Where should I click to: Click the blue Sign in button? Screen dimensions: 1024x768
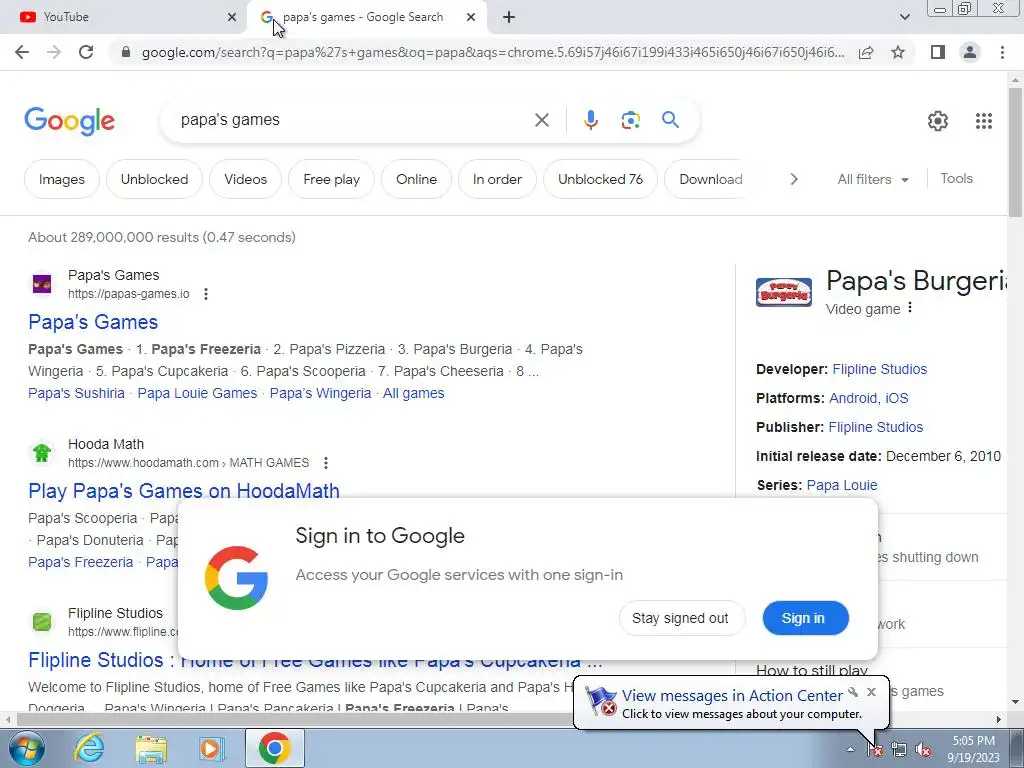(x=805, y=618)
